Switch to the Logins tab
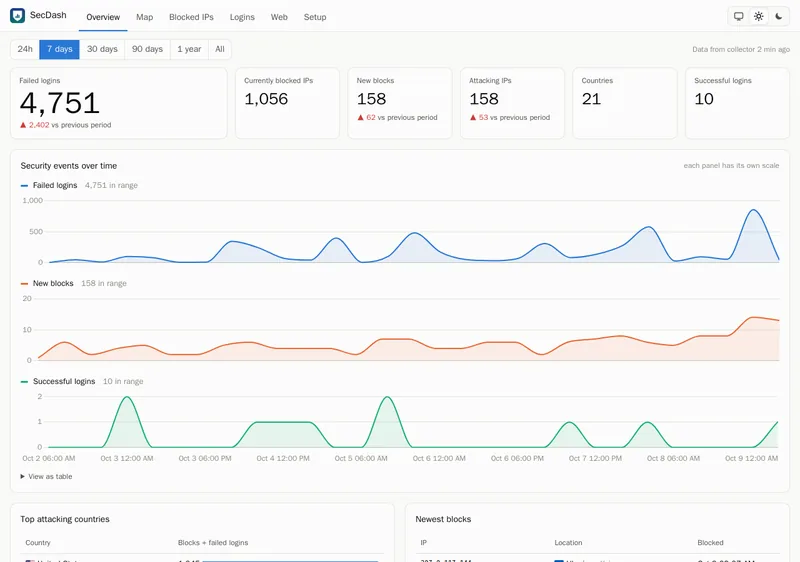800x562 pixels. click(x=242, y=17)
